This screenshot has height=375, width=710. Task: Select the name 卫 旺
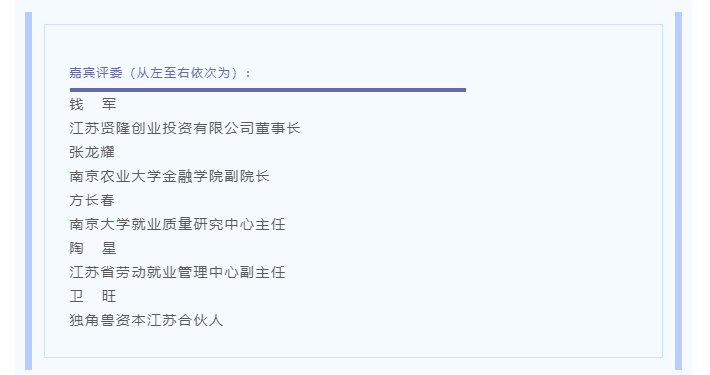[x=93, y=296]
